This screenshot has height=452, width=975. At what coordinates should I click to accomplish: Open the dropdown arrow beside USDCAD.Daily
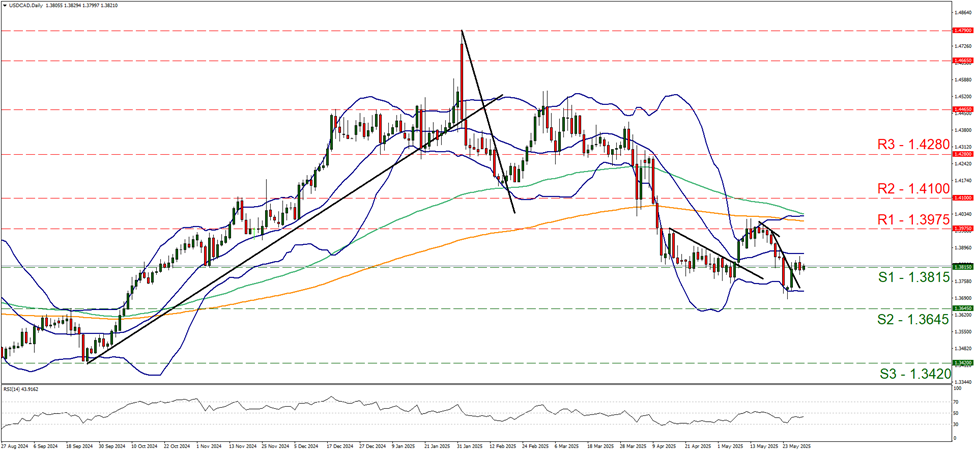pyautogui.click(x=5, y=5)
